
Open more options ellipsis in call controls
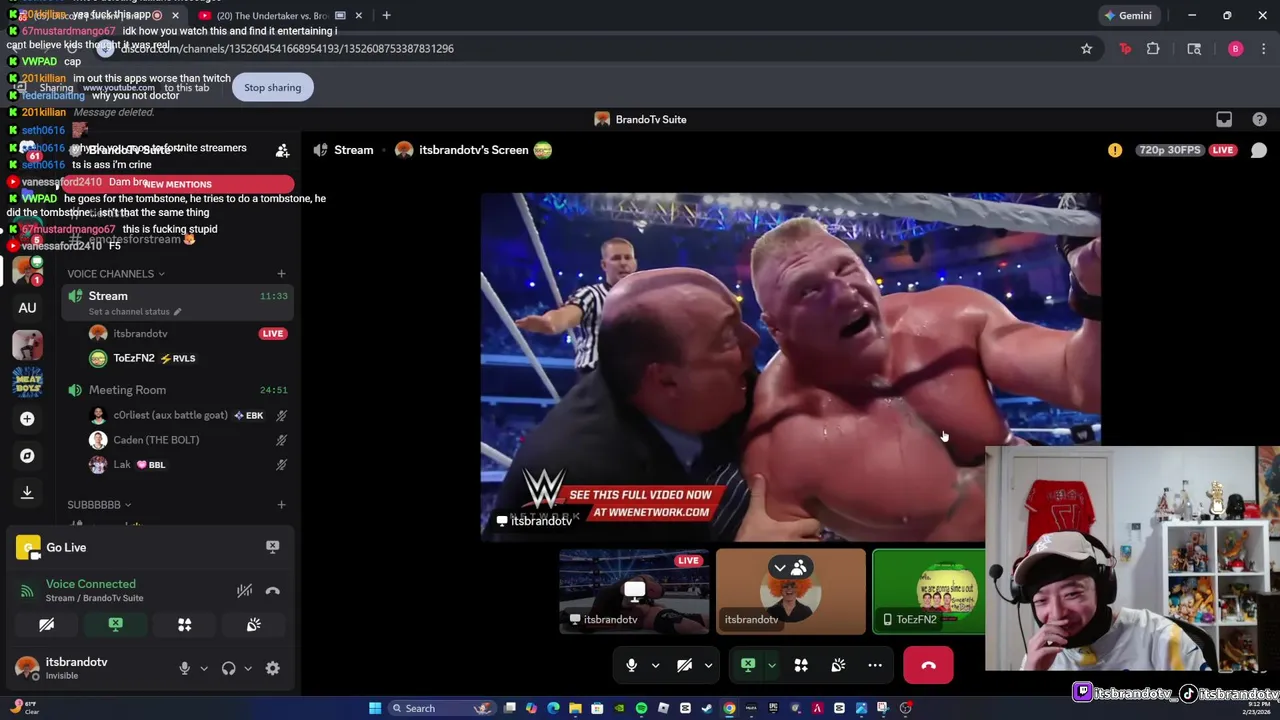[x=875, y=665]
